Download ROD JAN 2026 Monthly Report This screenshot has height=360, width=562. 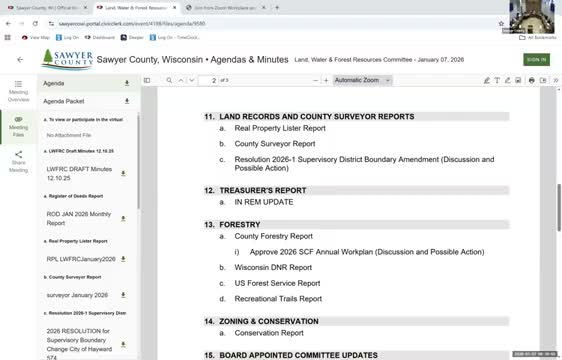coord(123,218)
